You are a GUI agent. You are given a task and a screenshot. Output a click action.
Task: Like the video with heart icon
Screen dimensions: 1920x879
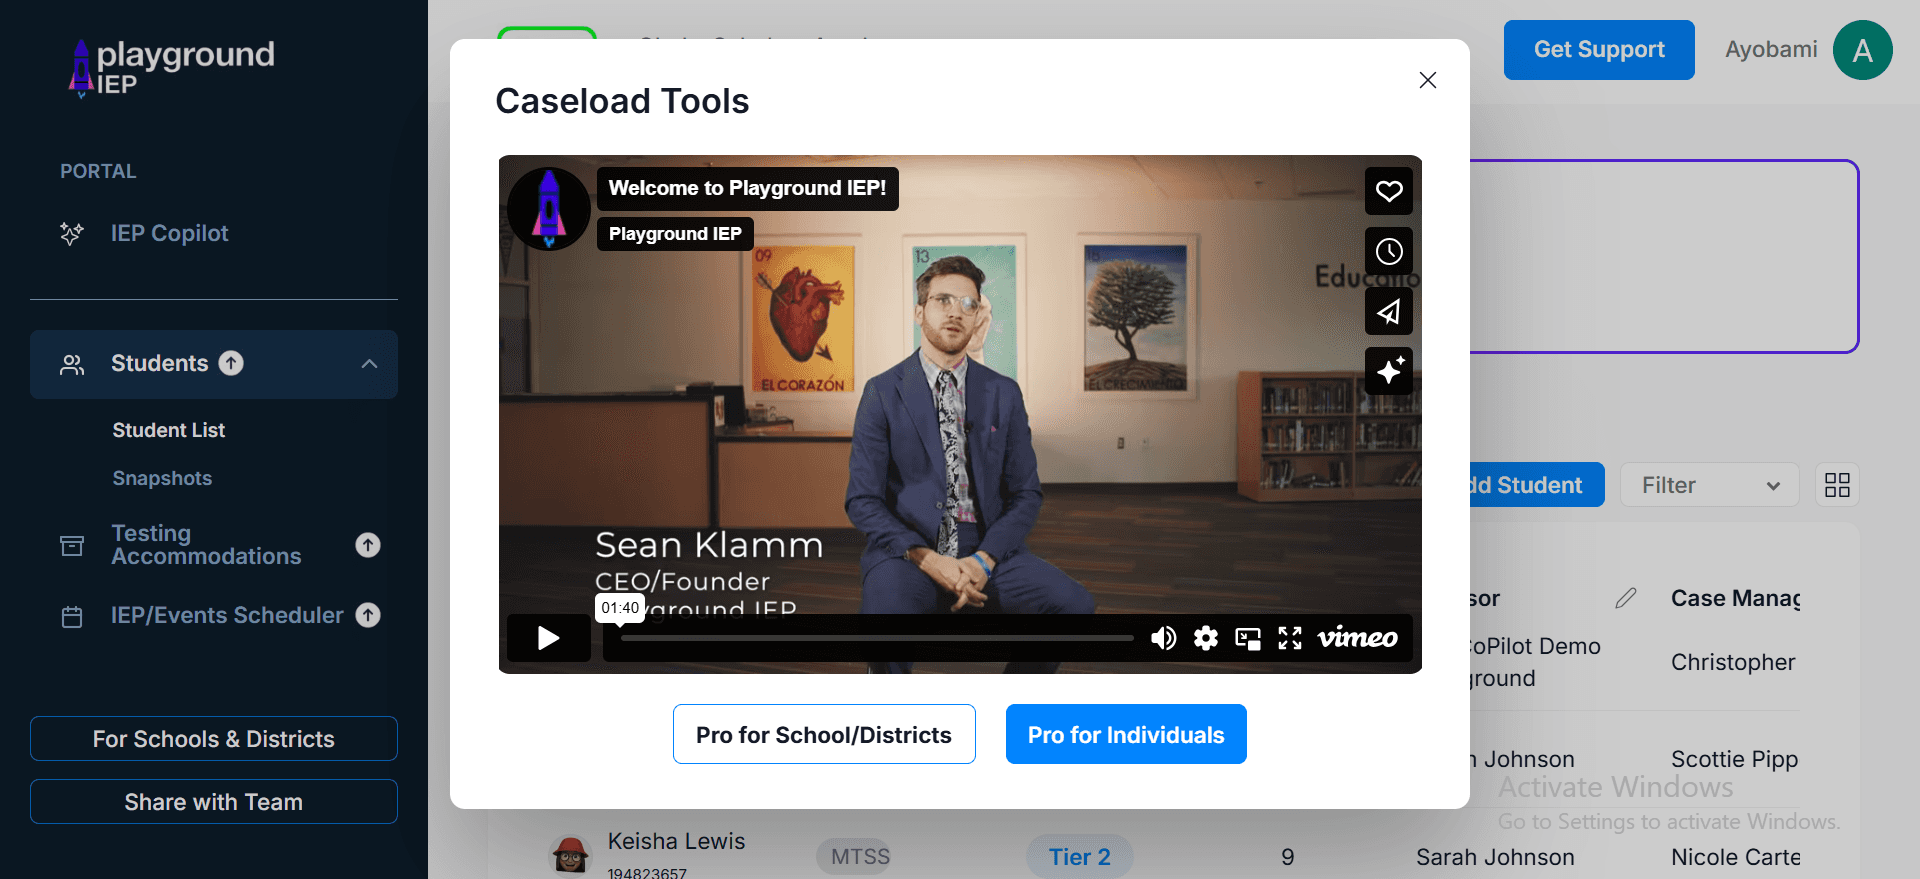pyautogui.click(x=1389, y=191)
